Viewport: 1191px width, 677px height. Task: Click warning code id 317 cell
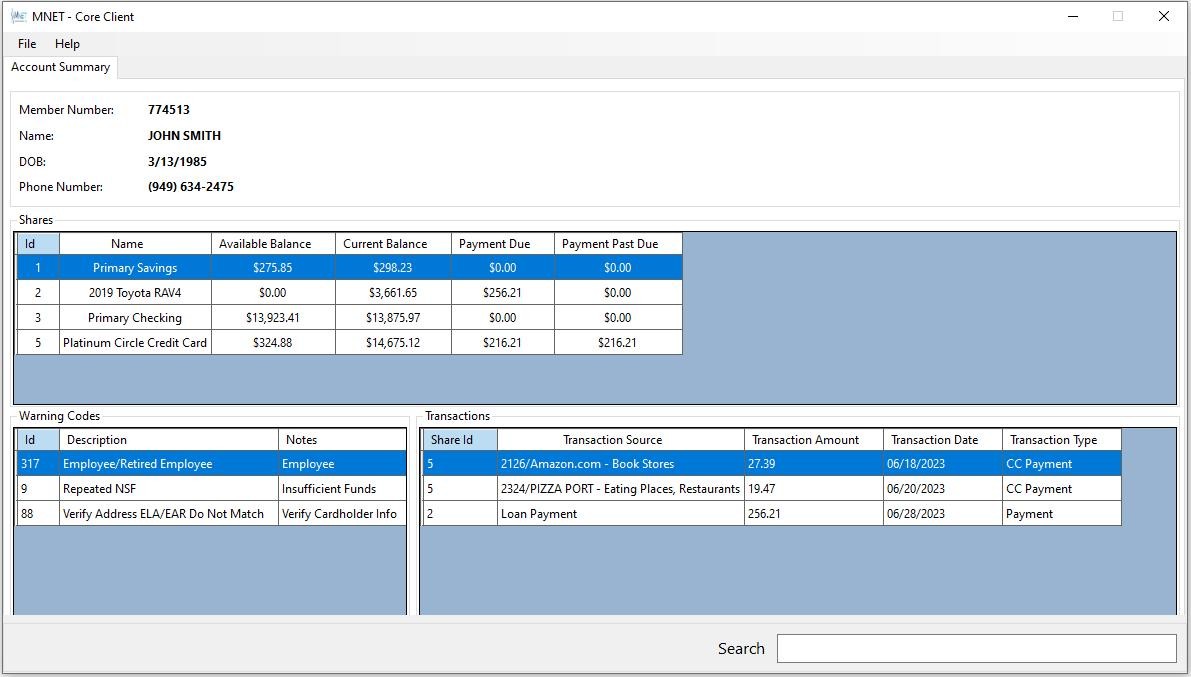tap(38, 463)
